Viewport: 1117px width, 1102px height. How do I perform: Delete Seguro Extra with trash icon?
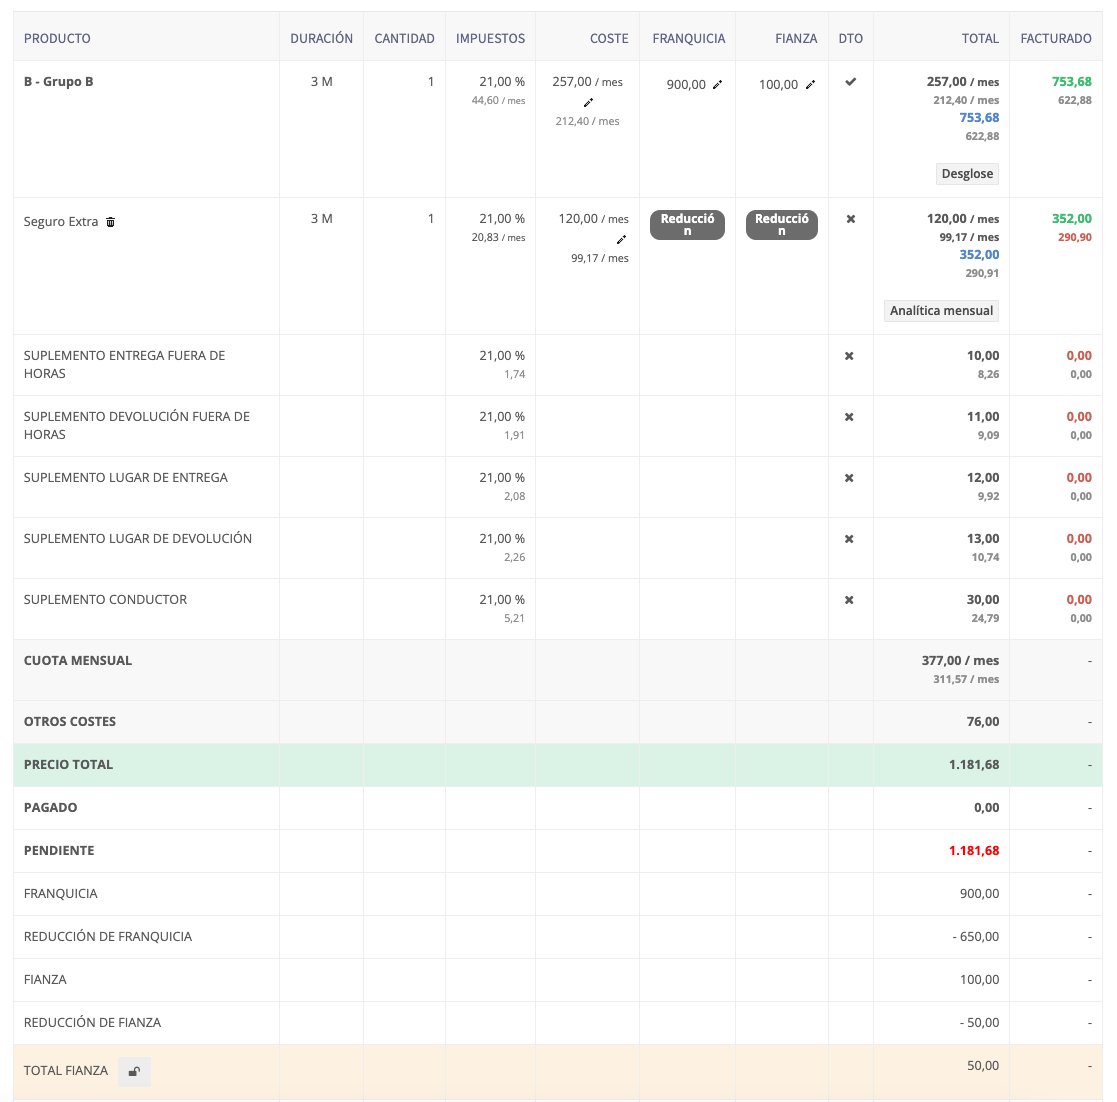tap(110, 222)
